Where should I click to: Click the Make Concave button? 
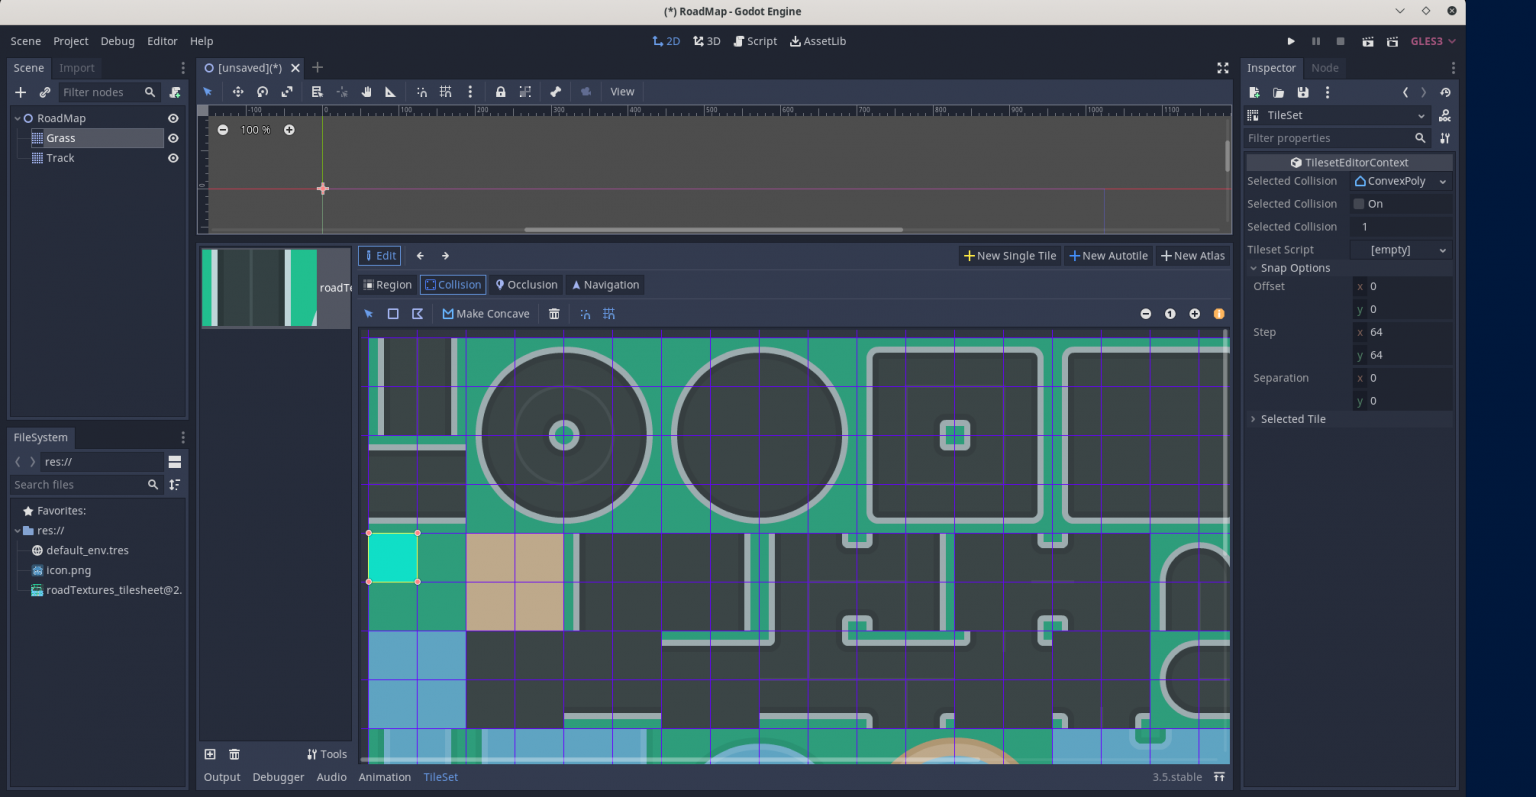(x=486, y=313)
